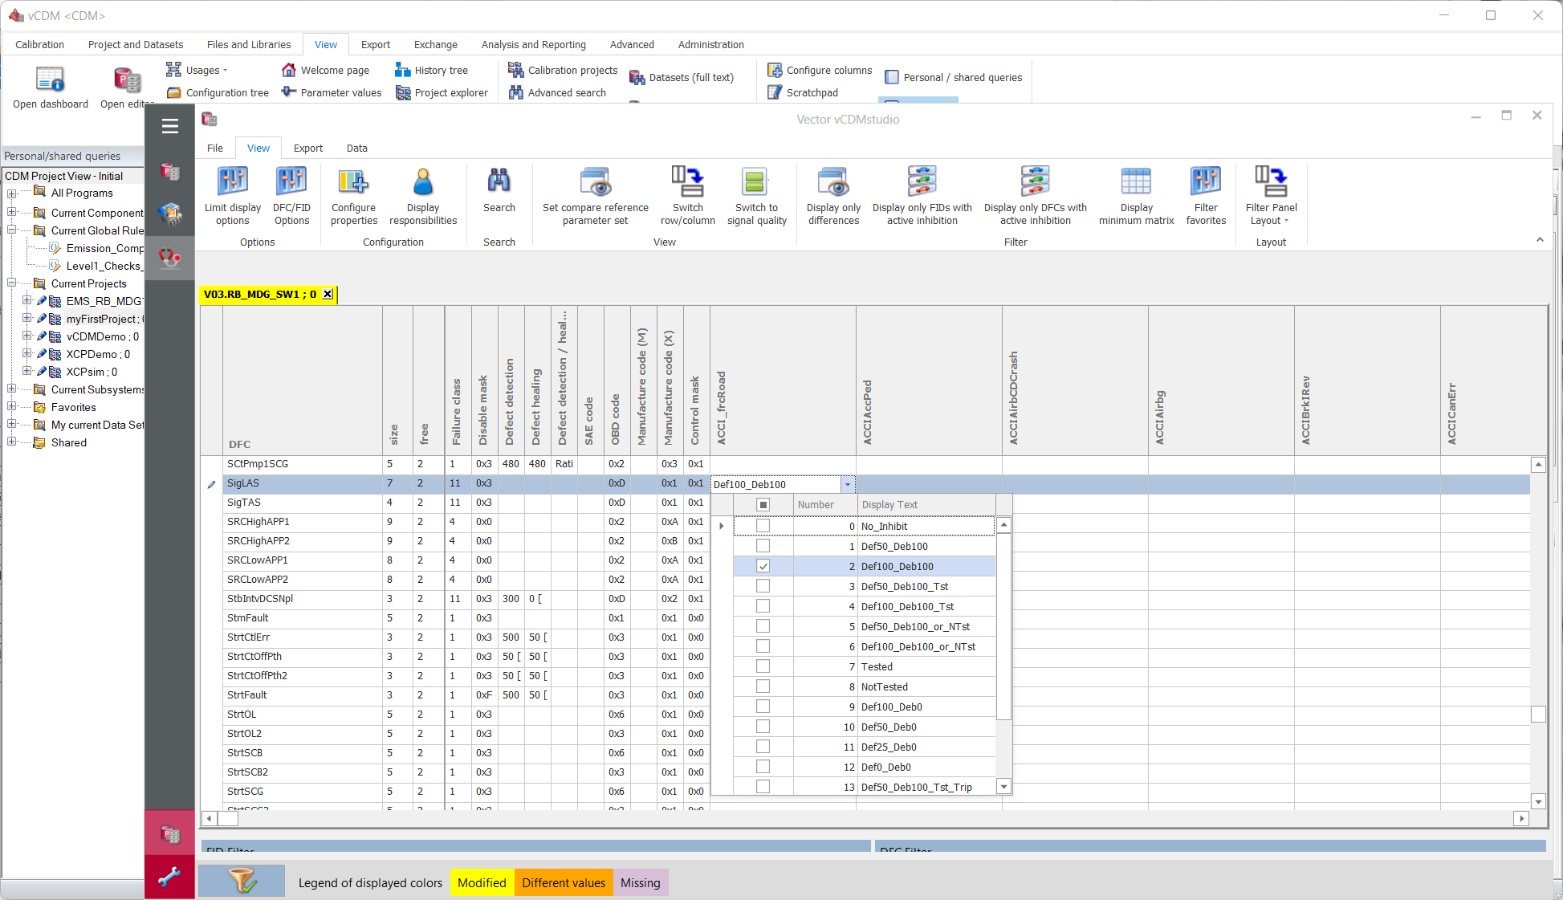Enable Display only differences filter
Screen dimensions: 1563x900
coord(834,196)
